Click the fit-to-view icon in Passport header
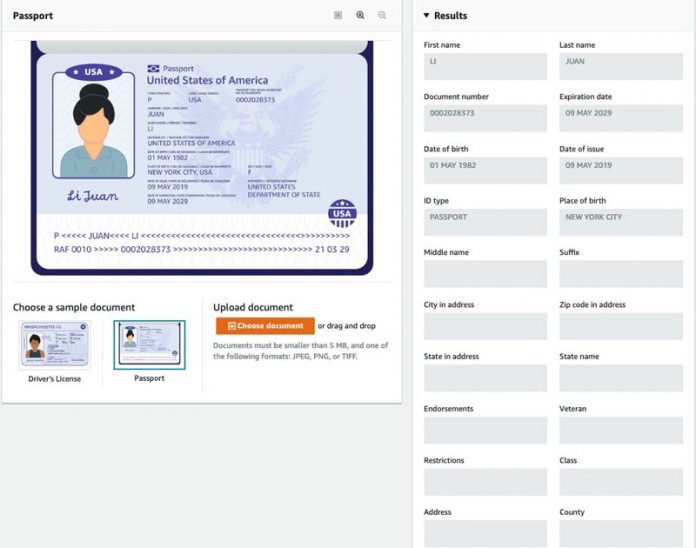The image size is (696, 548). (338, 15)
